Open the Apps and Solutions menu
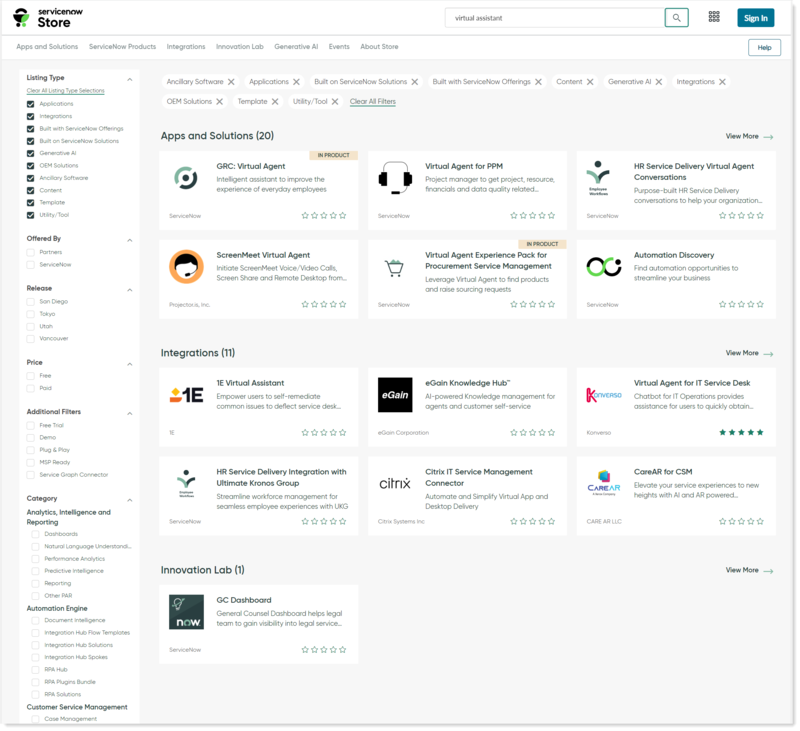 tap(47, 47)
